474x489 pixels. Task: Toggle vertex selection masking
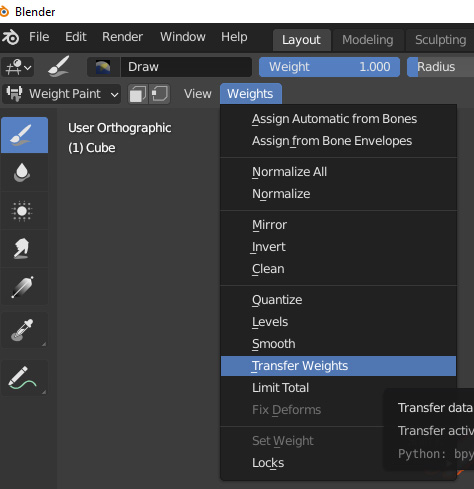tap(160, 94)
